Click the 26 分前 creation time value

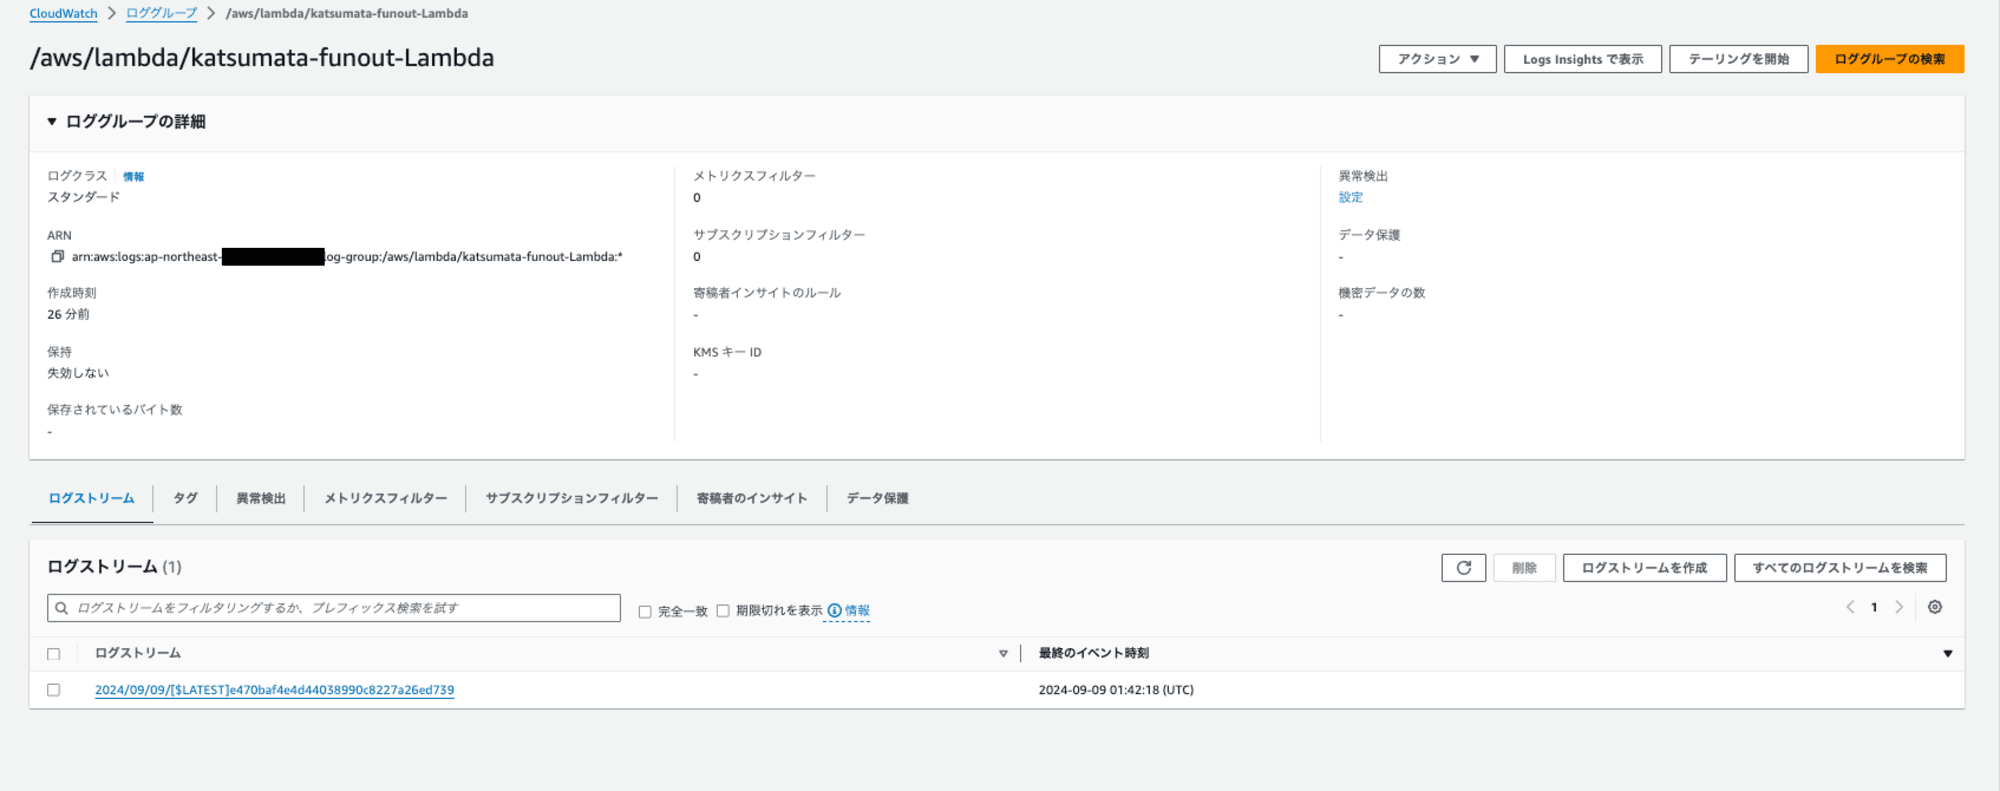click(68, 314)
